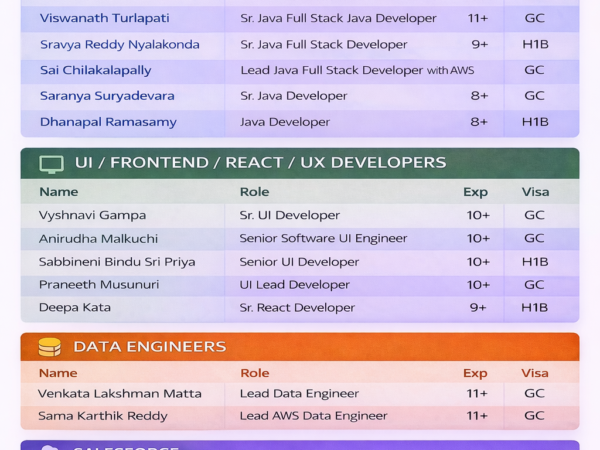The image size is (600, 450).
Task: Click the Role column header in UI developers table
Action: pyautogui.click(x=254, y=192)
